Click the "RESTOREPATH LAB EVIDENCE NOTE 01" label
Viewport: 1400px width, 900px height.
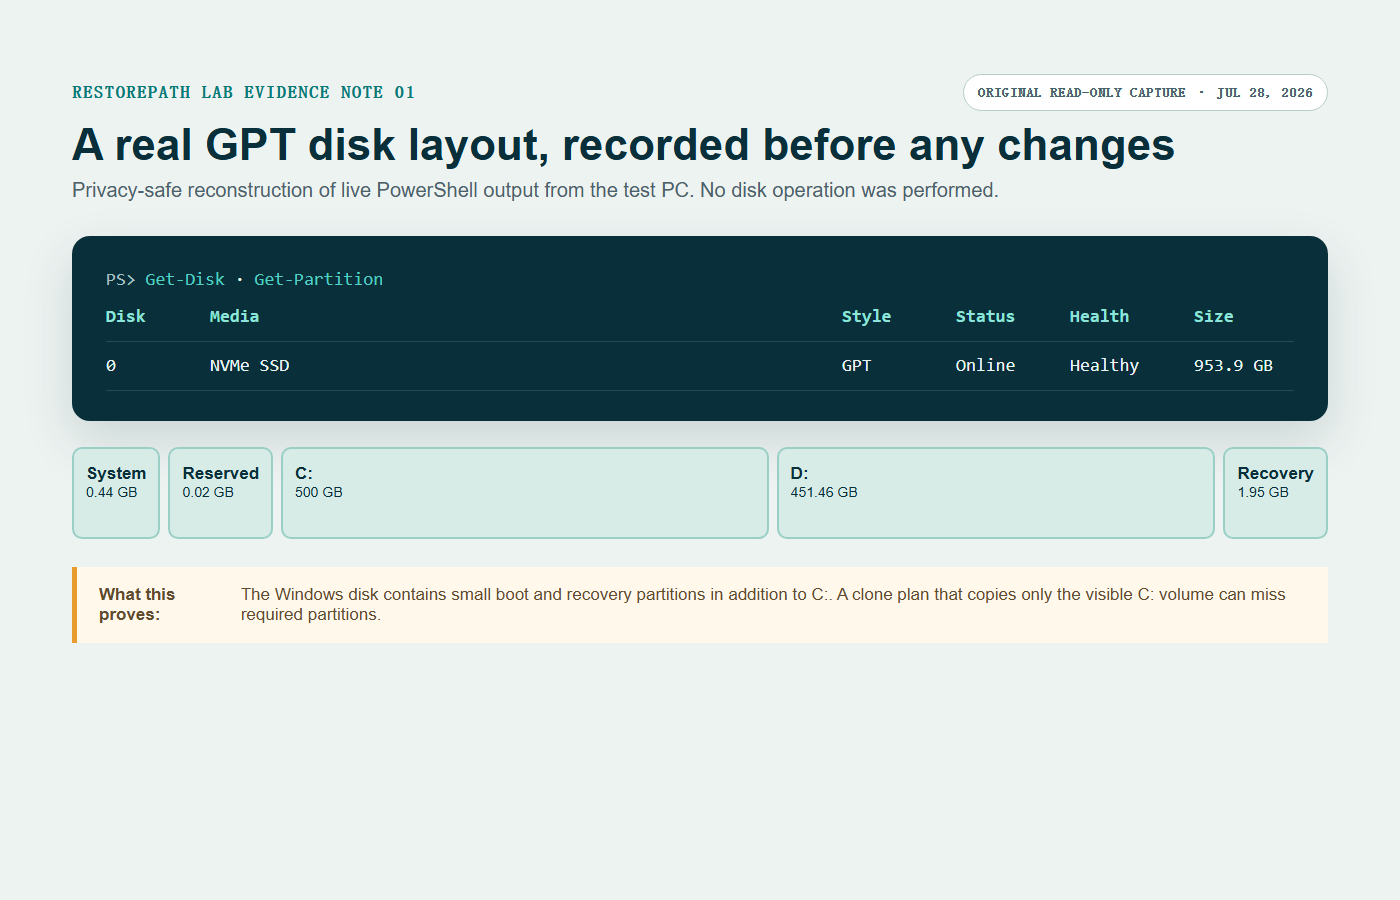coord(243,93)
